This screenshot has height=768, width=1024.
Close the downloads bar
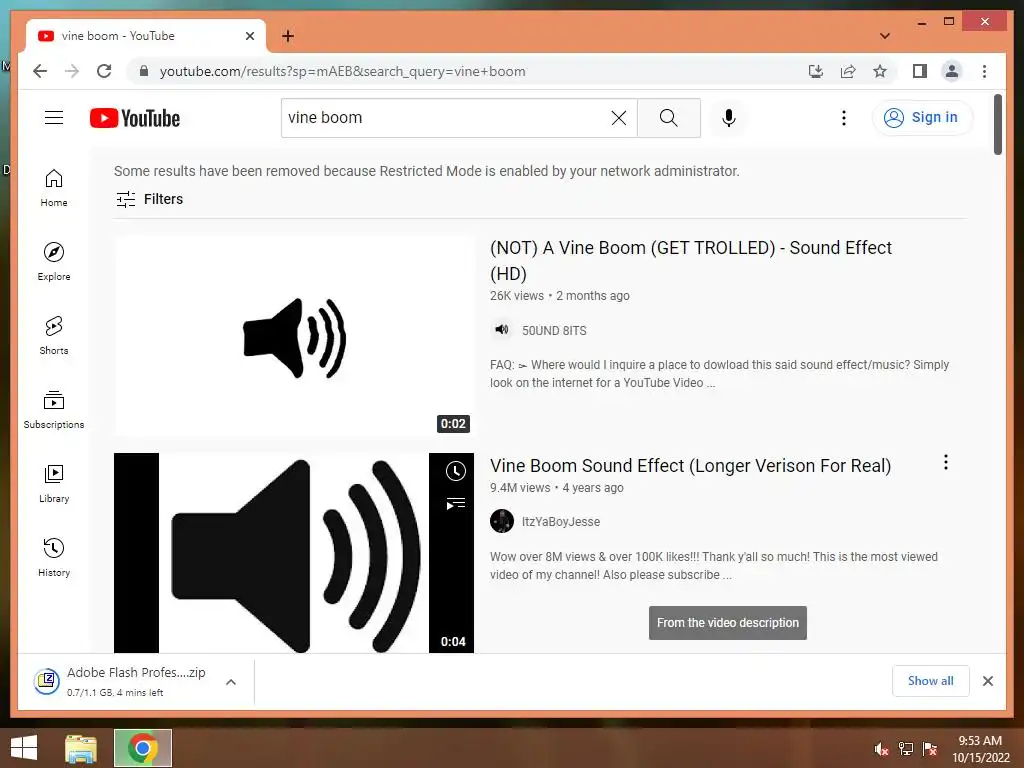point(987,681)
